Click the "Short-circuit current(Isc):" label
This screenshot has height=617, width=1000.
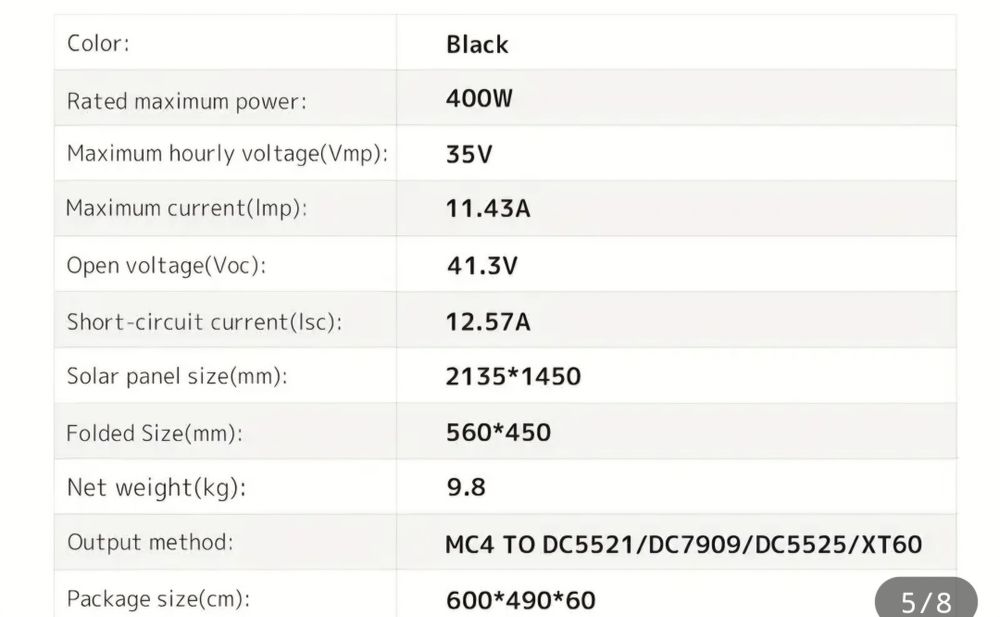[204, 322]
